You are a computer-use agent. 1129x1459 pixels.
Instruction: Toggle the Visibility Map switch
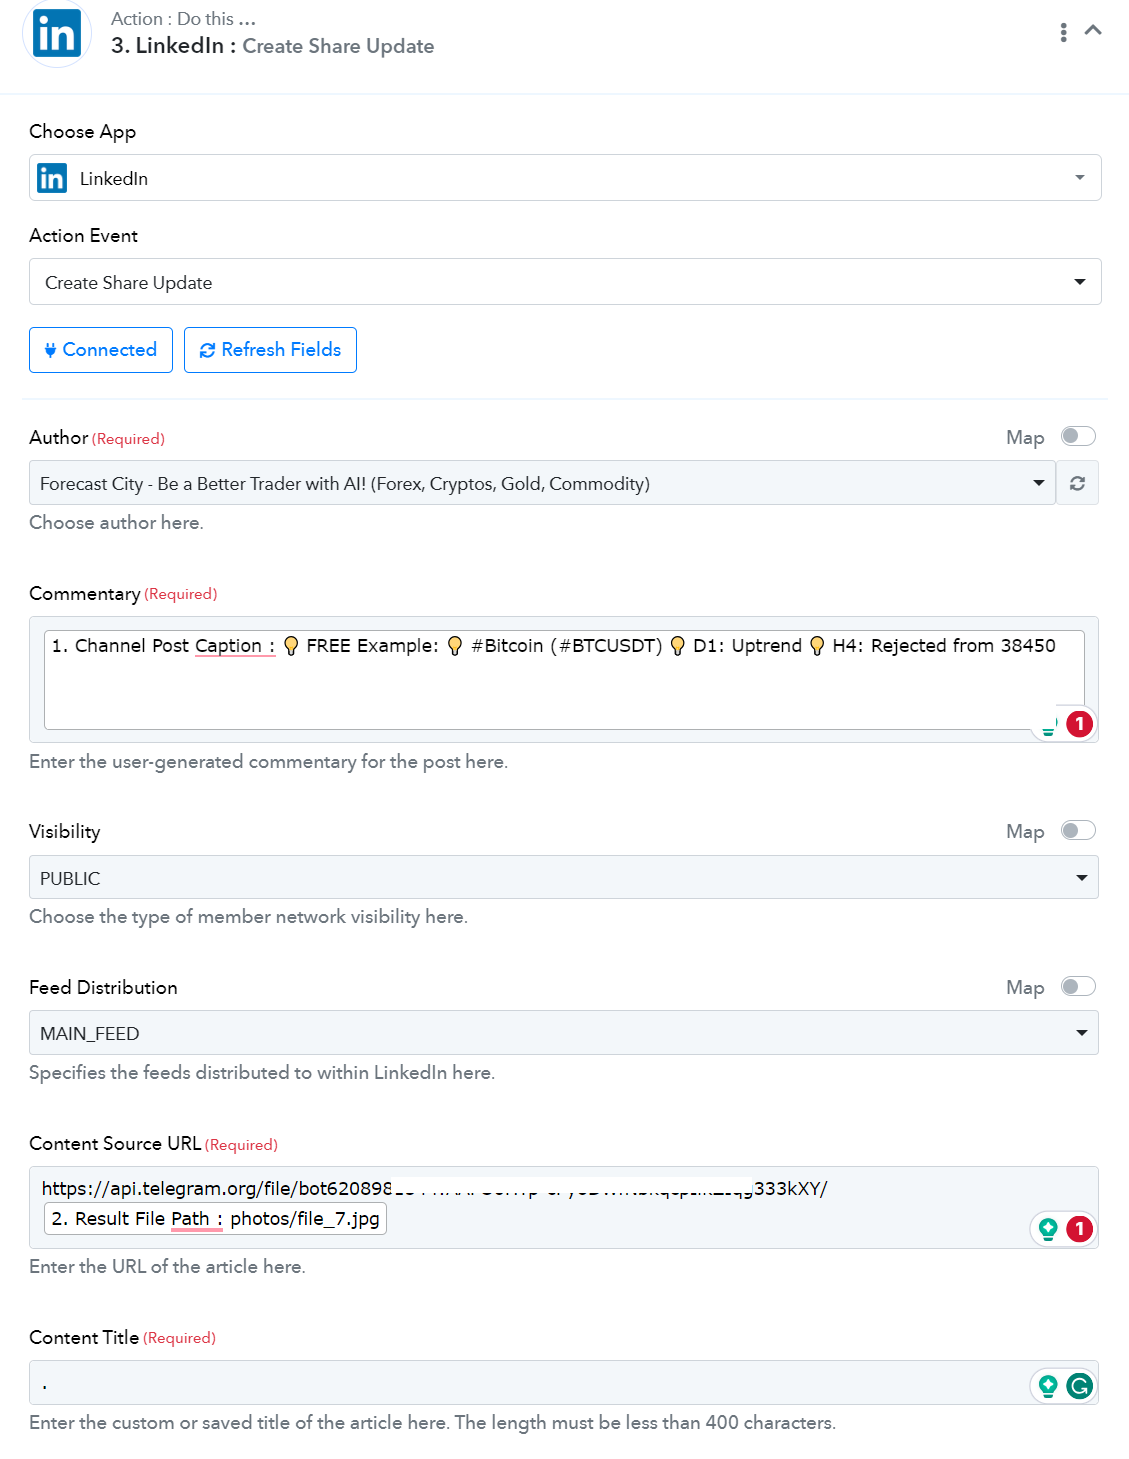pyautogui.click(x=1078, y=830)
